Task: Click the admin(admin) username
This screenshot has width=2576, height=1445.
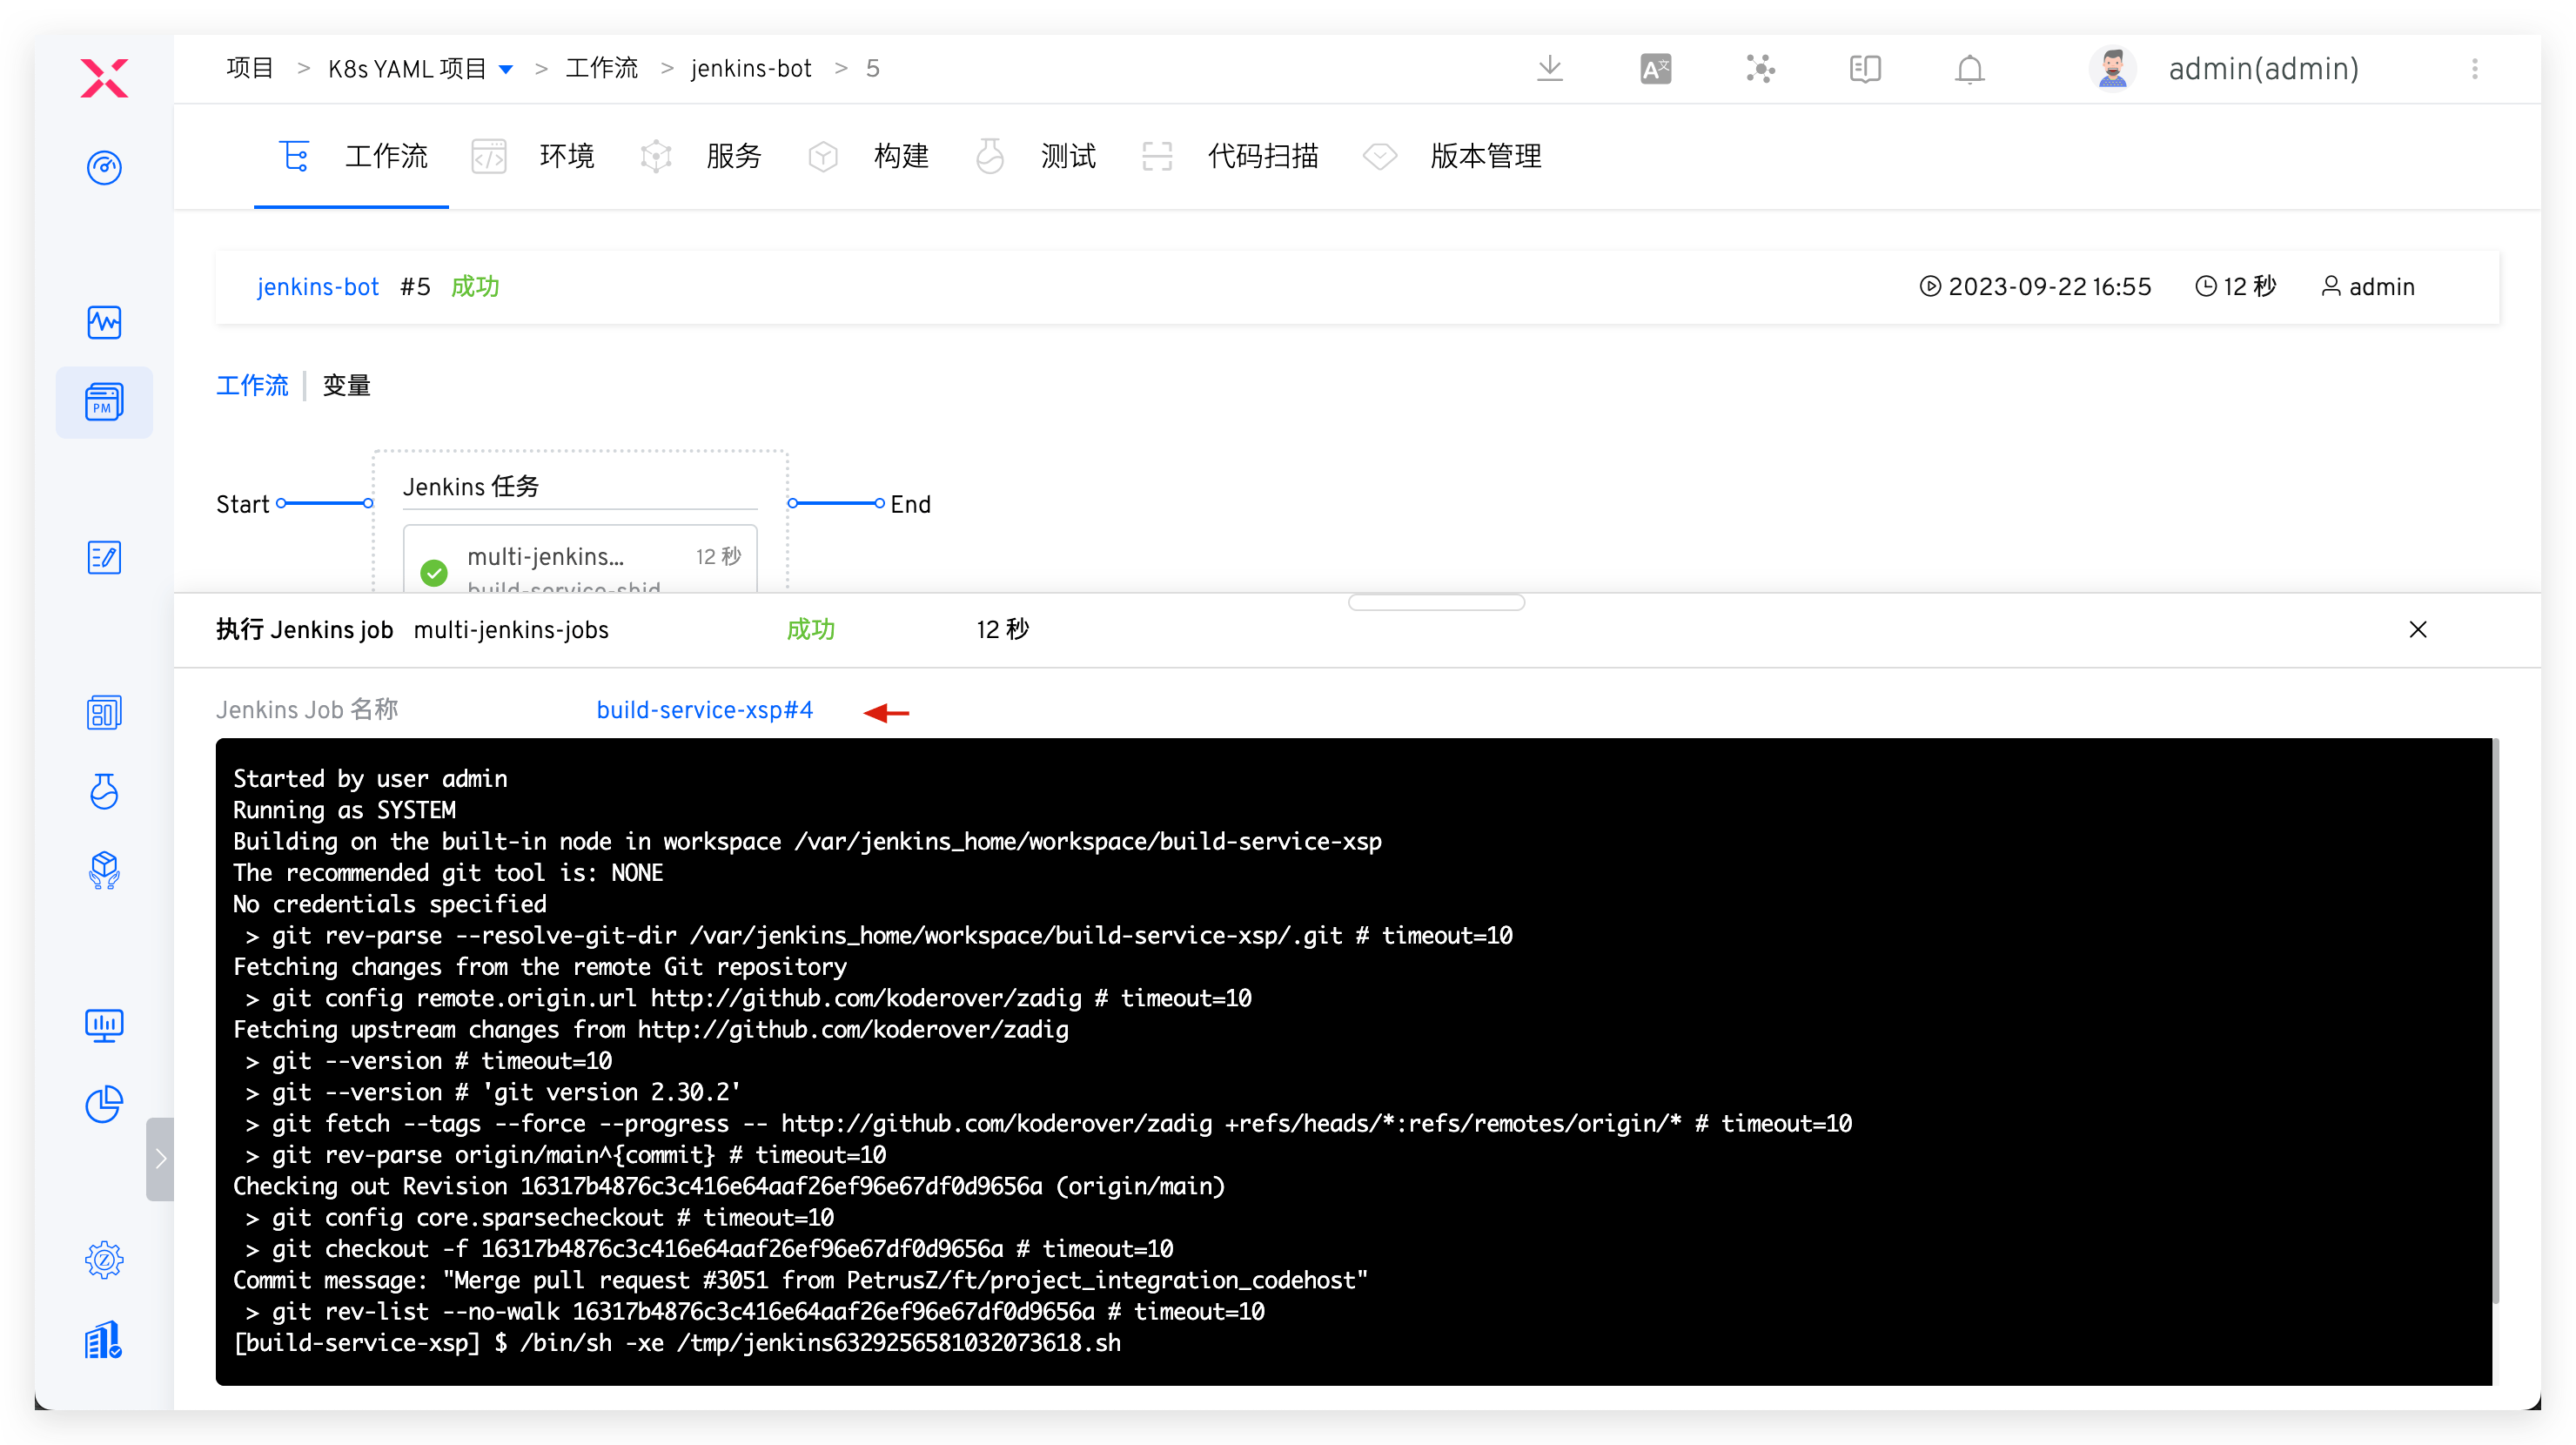Action: pos(2264,68)
